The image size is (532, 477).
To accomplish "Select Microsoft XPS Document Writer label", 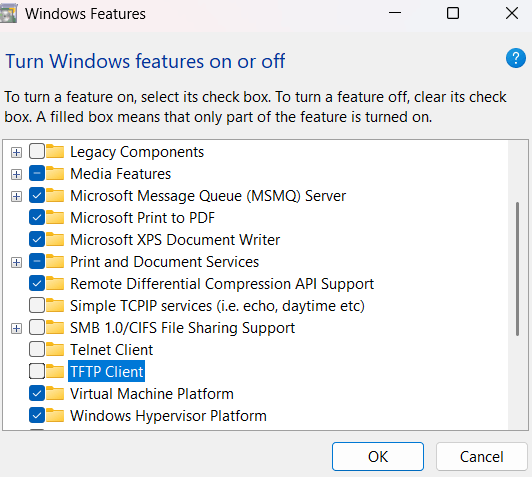I will point(175,240).
